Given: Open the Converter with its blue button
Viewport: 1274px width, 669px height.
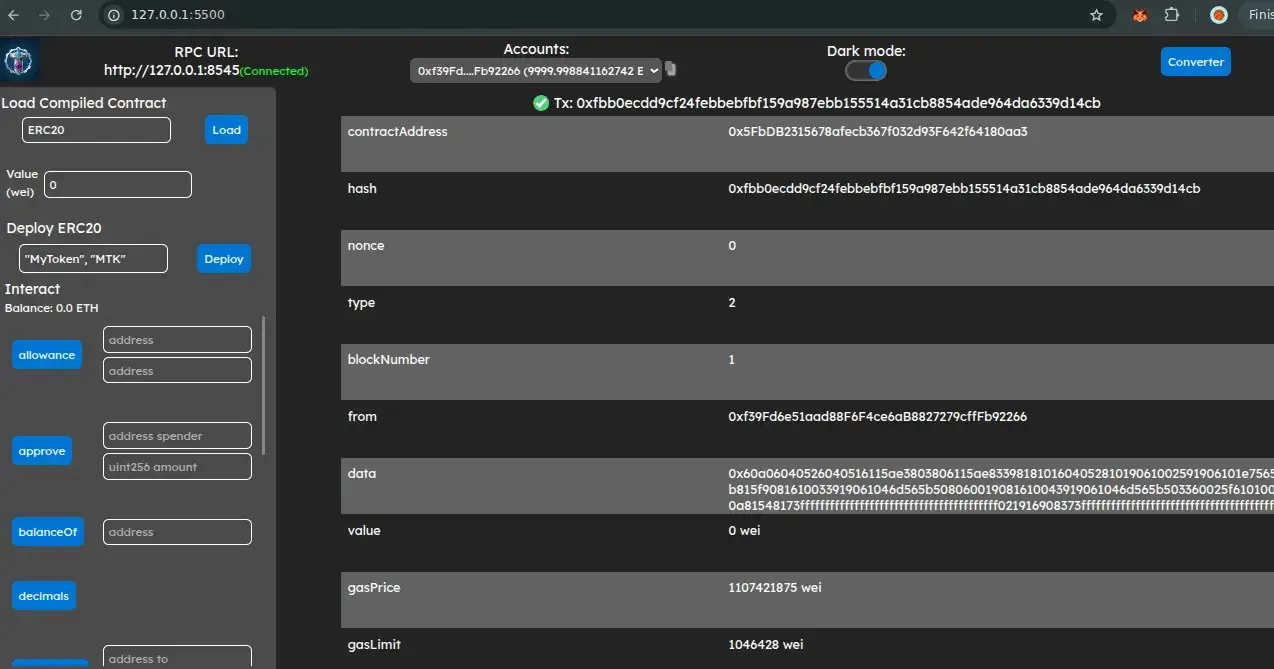Looking at the screenshot, I should (1195, 61).
